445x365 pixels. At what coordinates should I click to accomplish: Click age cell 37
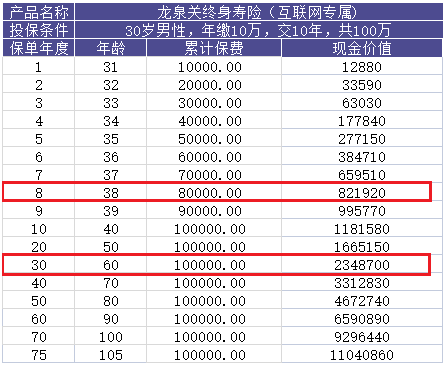click(111, 175)
